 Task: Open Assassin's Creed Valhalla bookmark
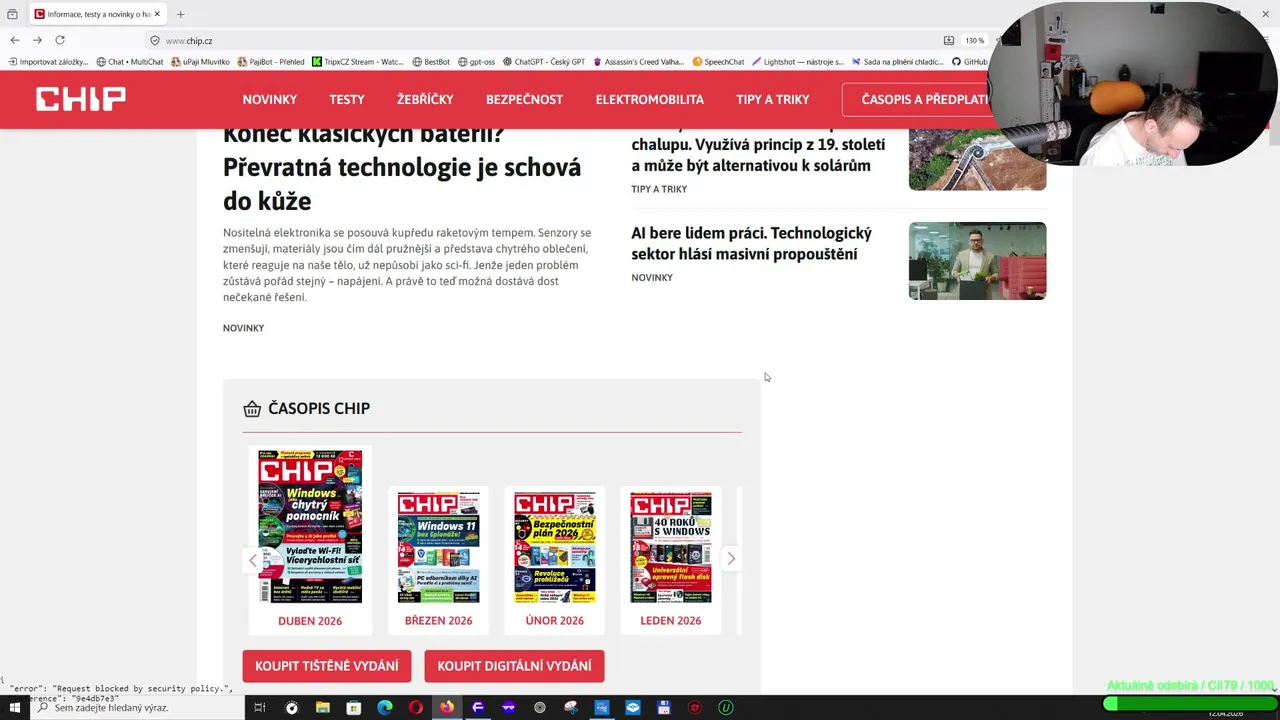[639, 62]
